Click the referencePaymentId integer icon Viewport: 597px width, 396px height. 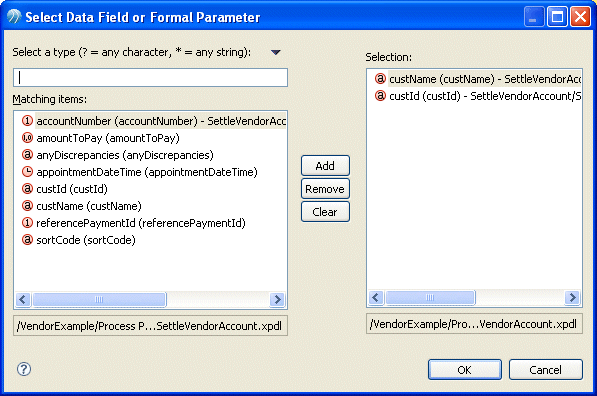pyautogui.click(x=27, y=223)
